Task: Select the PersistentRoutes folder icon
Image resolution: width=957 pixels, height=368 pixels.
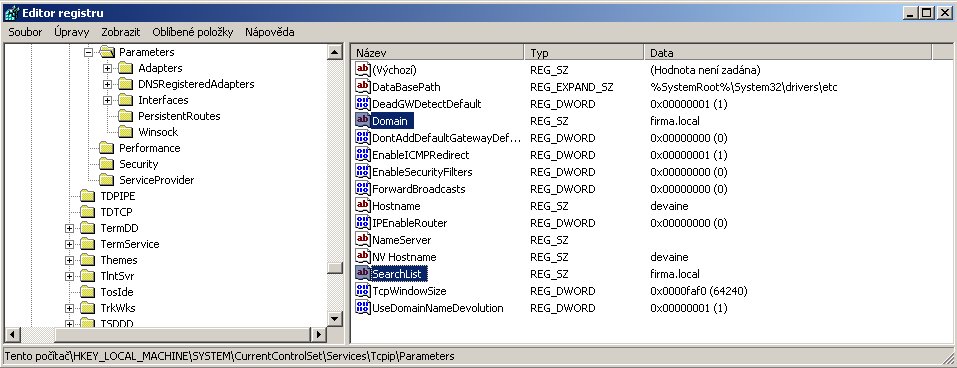Action: pyautogui.click(x=126, y=116)
